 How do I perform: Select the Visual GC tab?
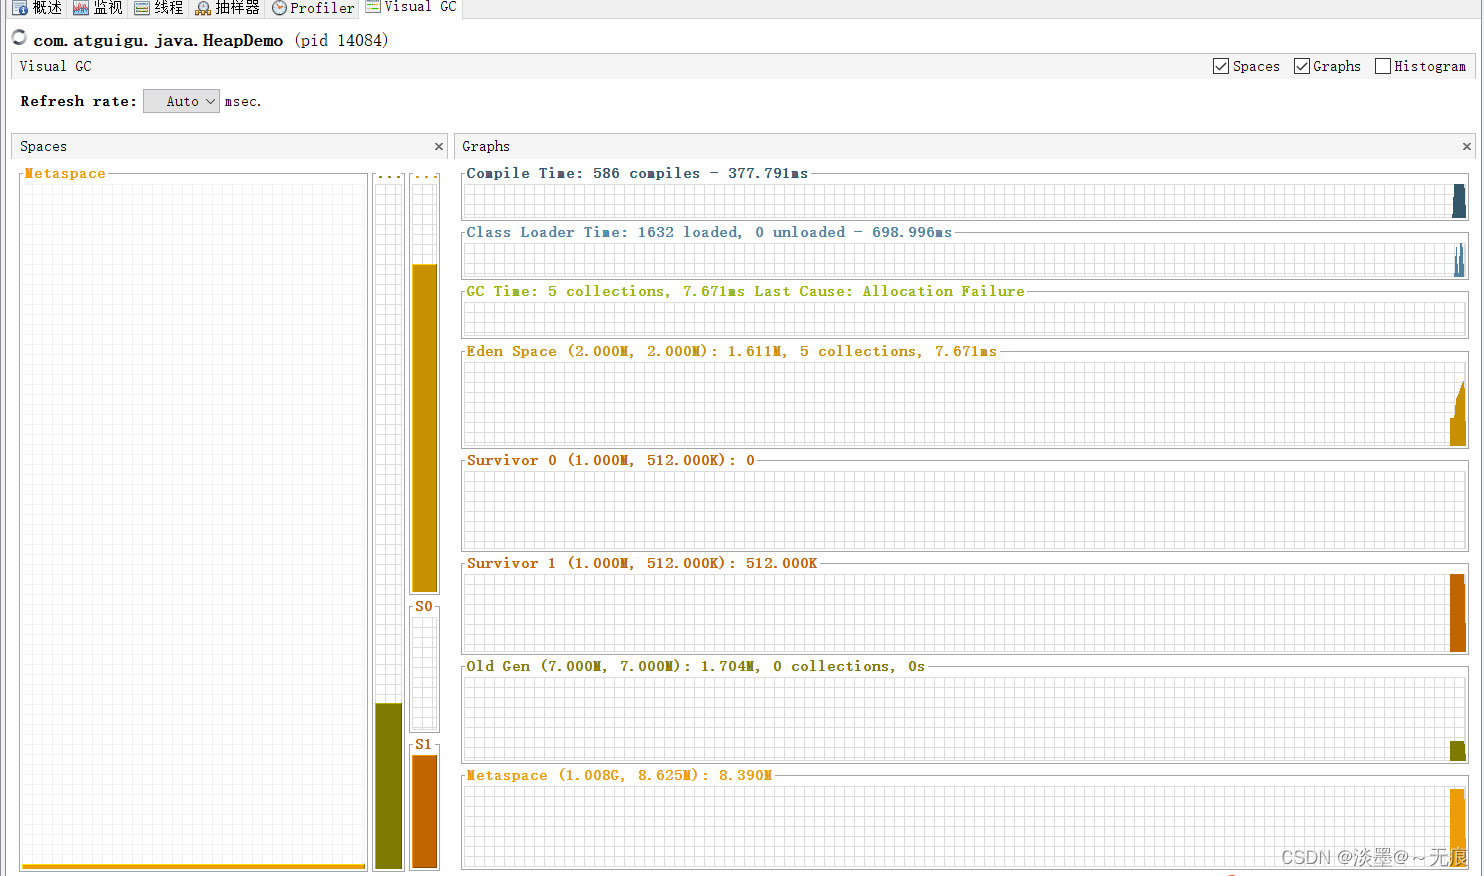coord(411,7)
